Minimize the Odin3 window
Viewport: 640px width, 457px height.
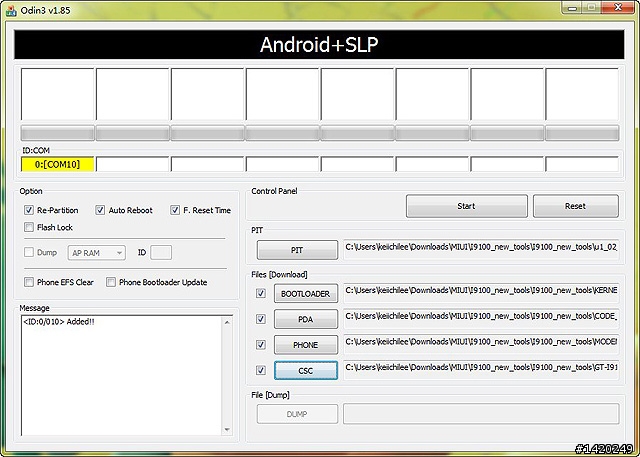click(574, 7)
